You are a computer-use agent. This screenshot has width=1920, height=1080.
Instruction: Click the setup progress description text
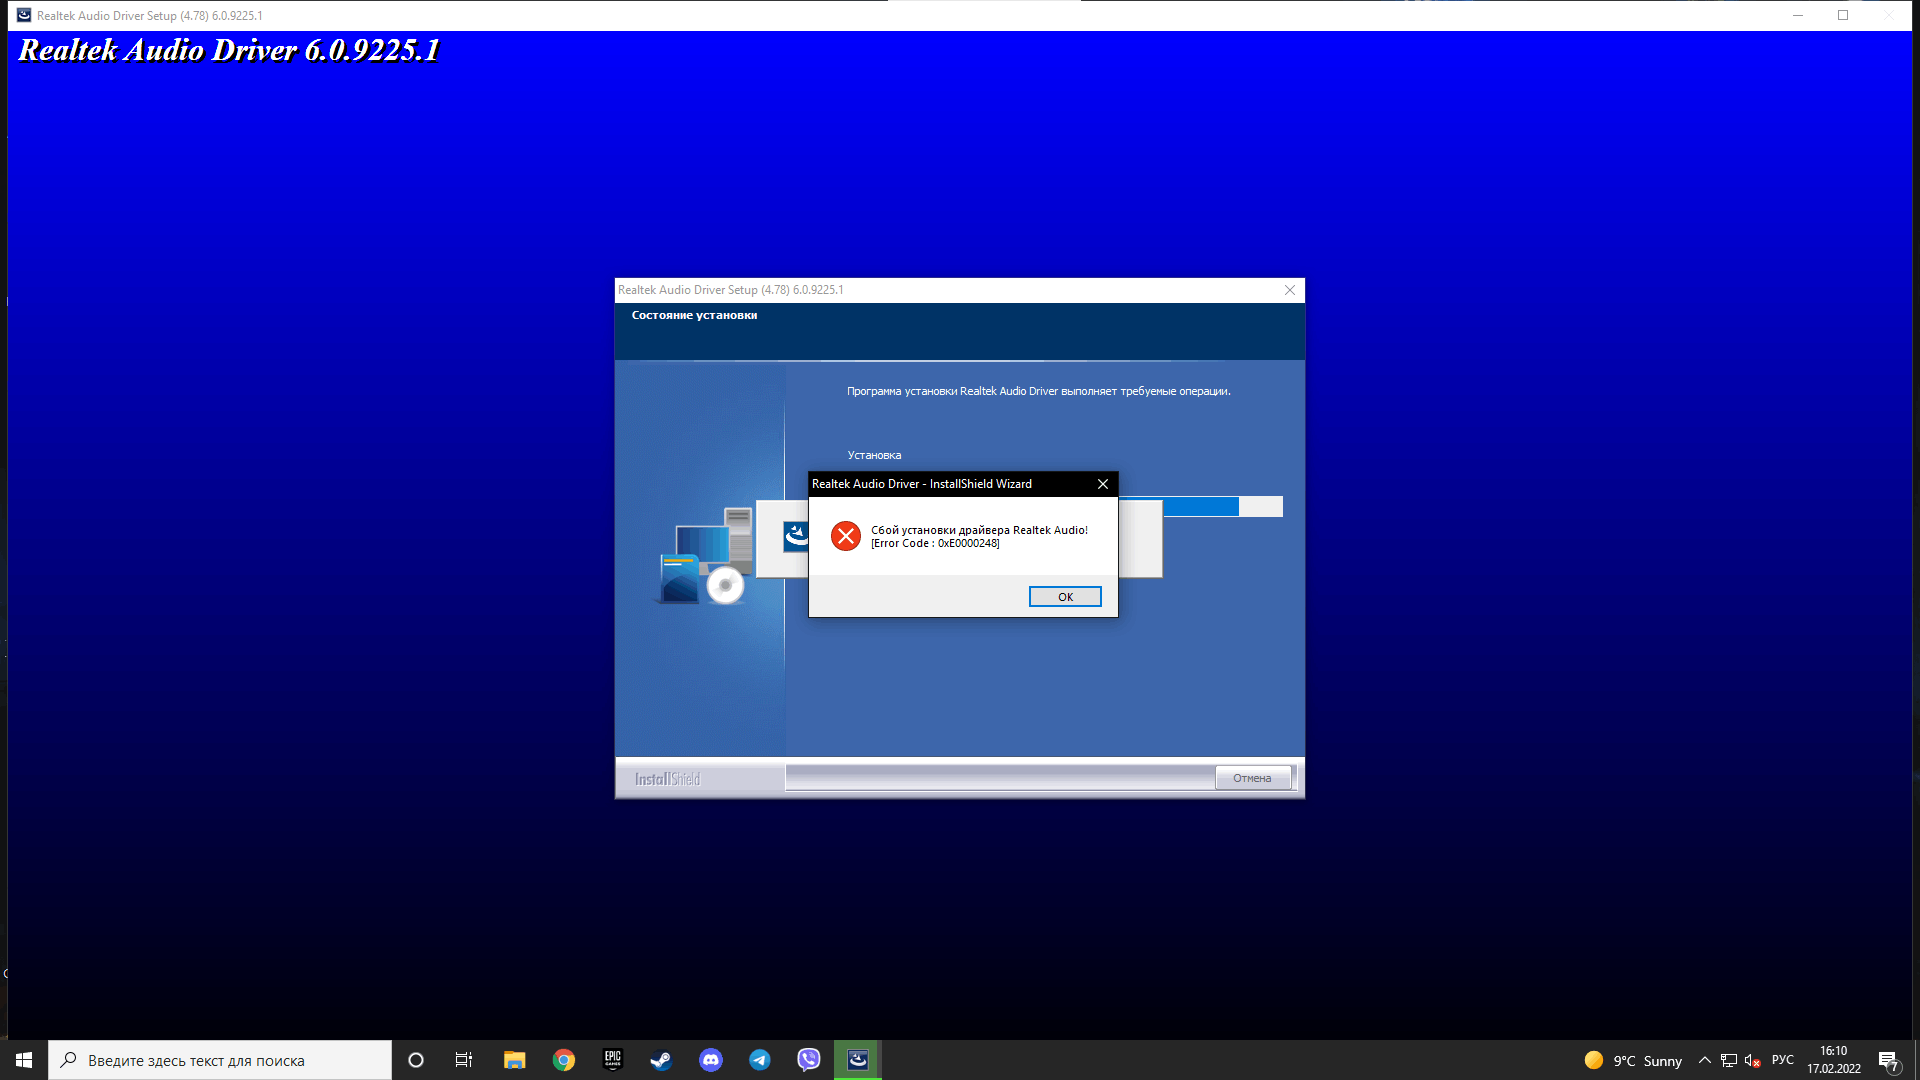(x=1038, y=392)
